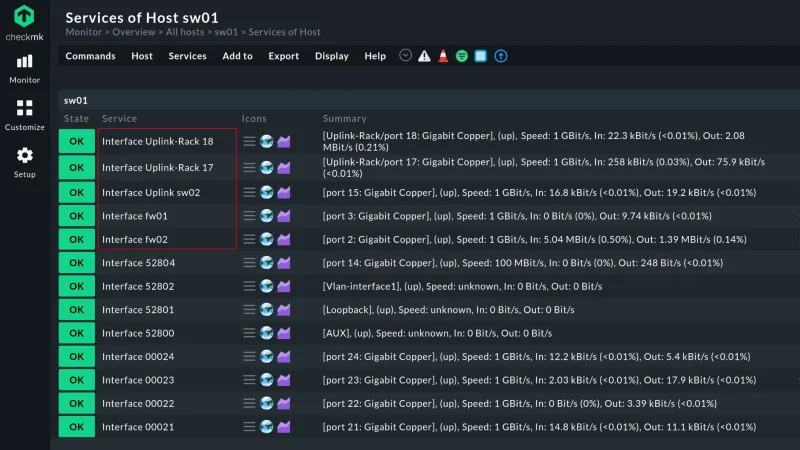Expand the toolbar show-more chevron

click(x=405, y=56)
